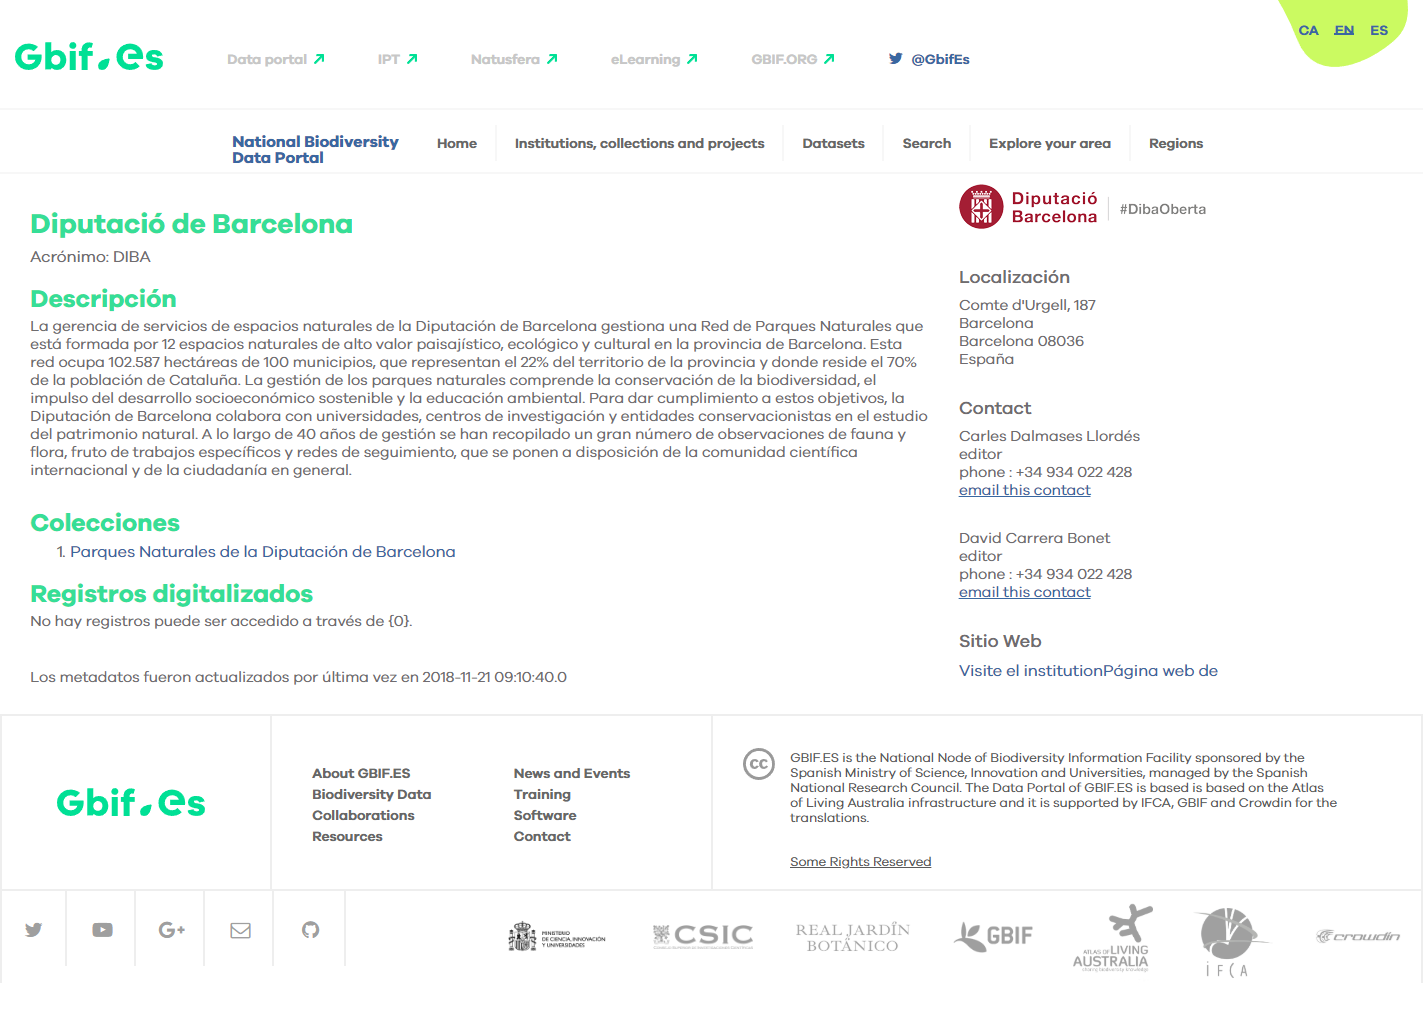Open the Crowdin logo link
Image resolution: width=1423 pixels, height=1033 pixels.
pyautogui.click(x=1357, y=936)
